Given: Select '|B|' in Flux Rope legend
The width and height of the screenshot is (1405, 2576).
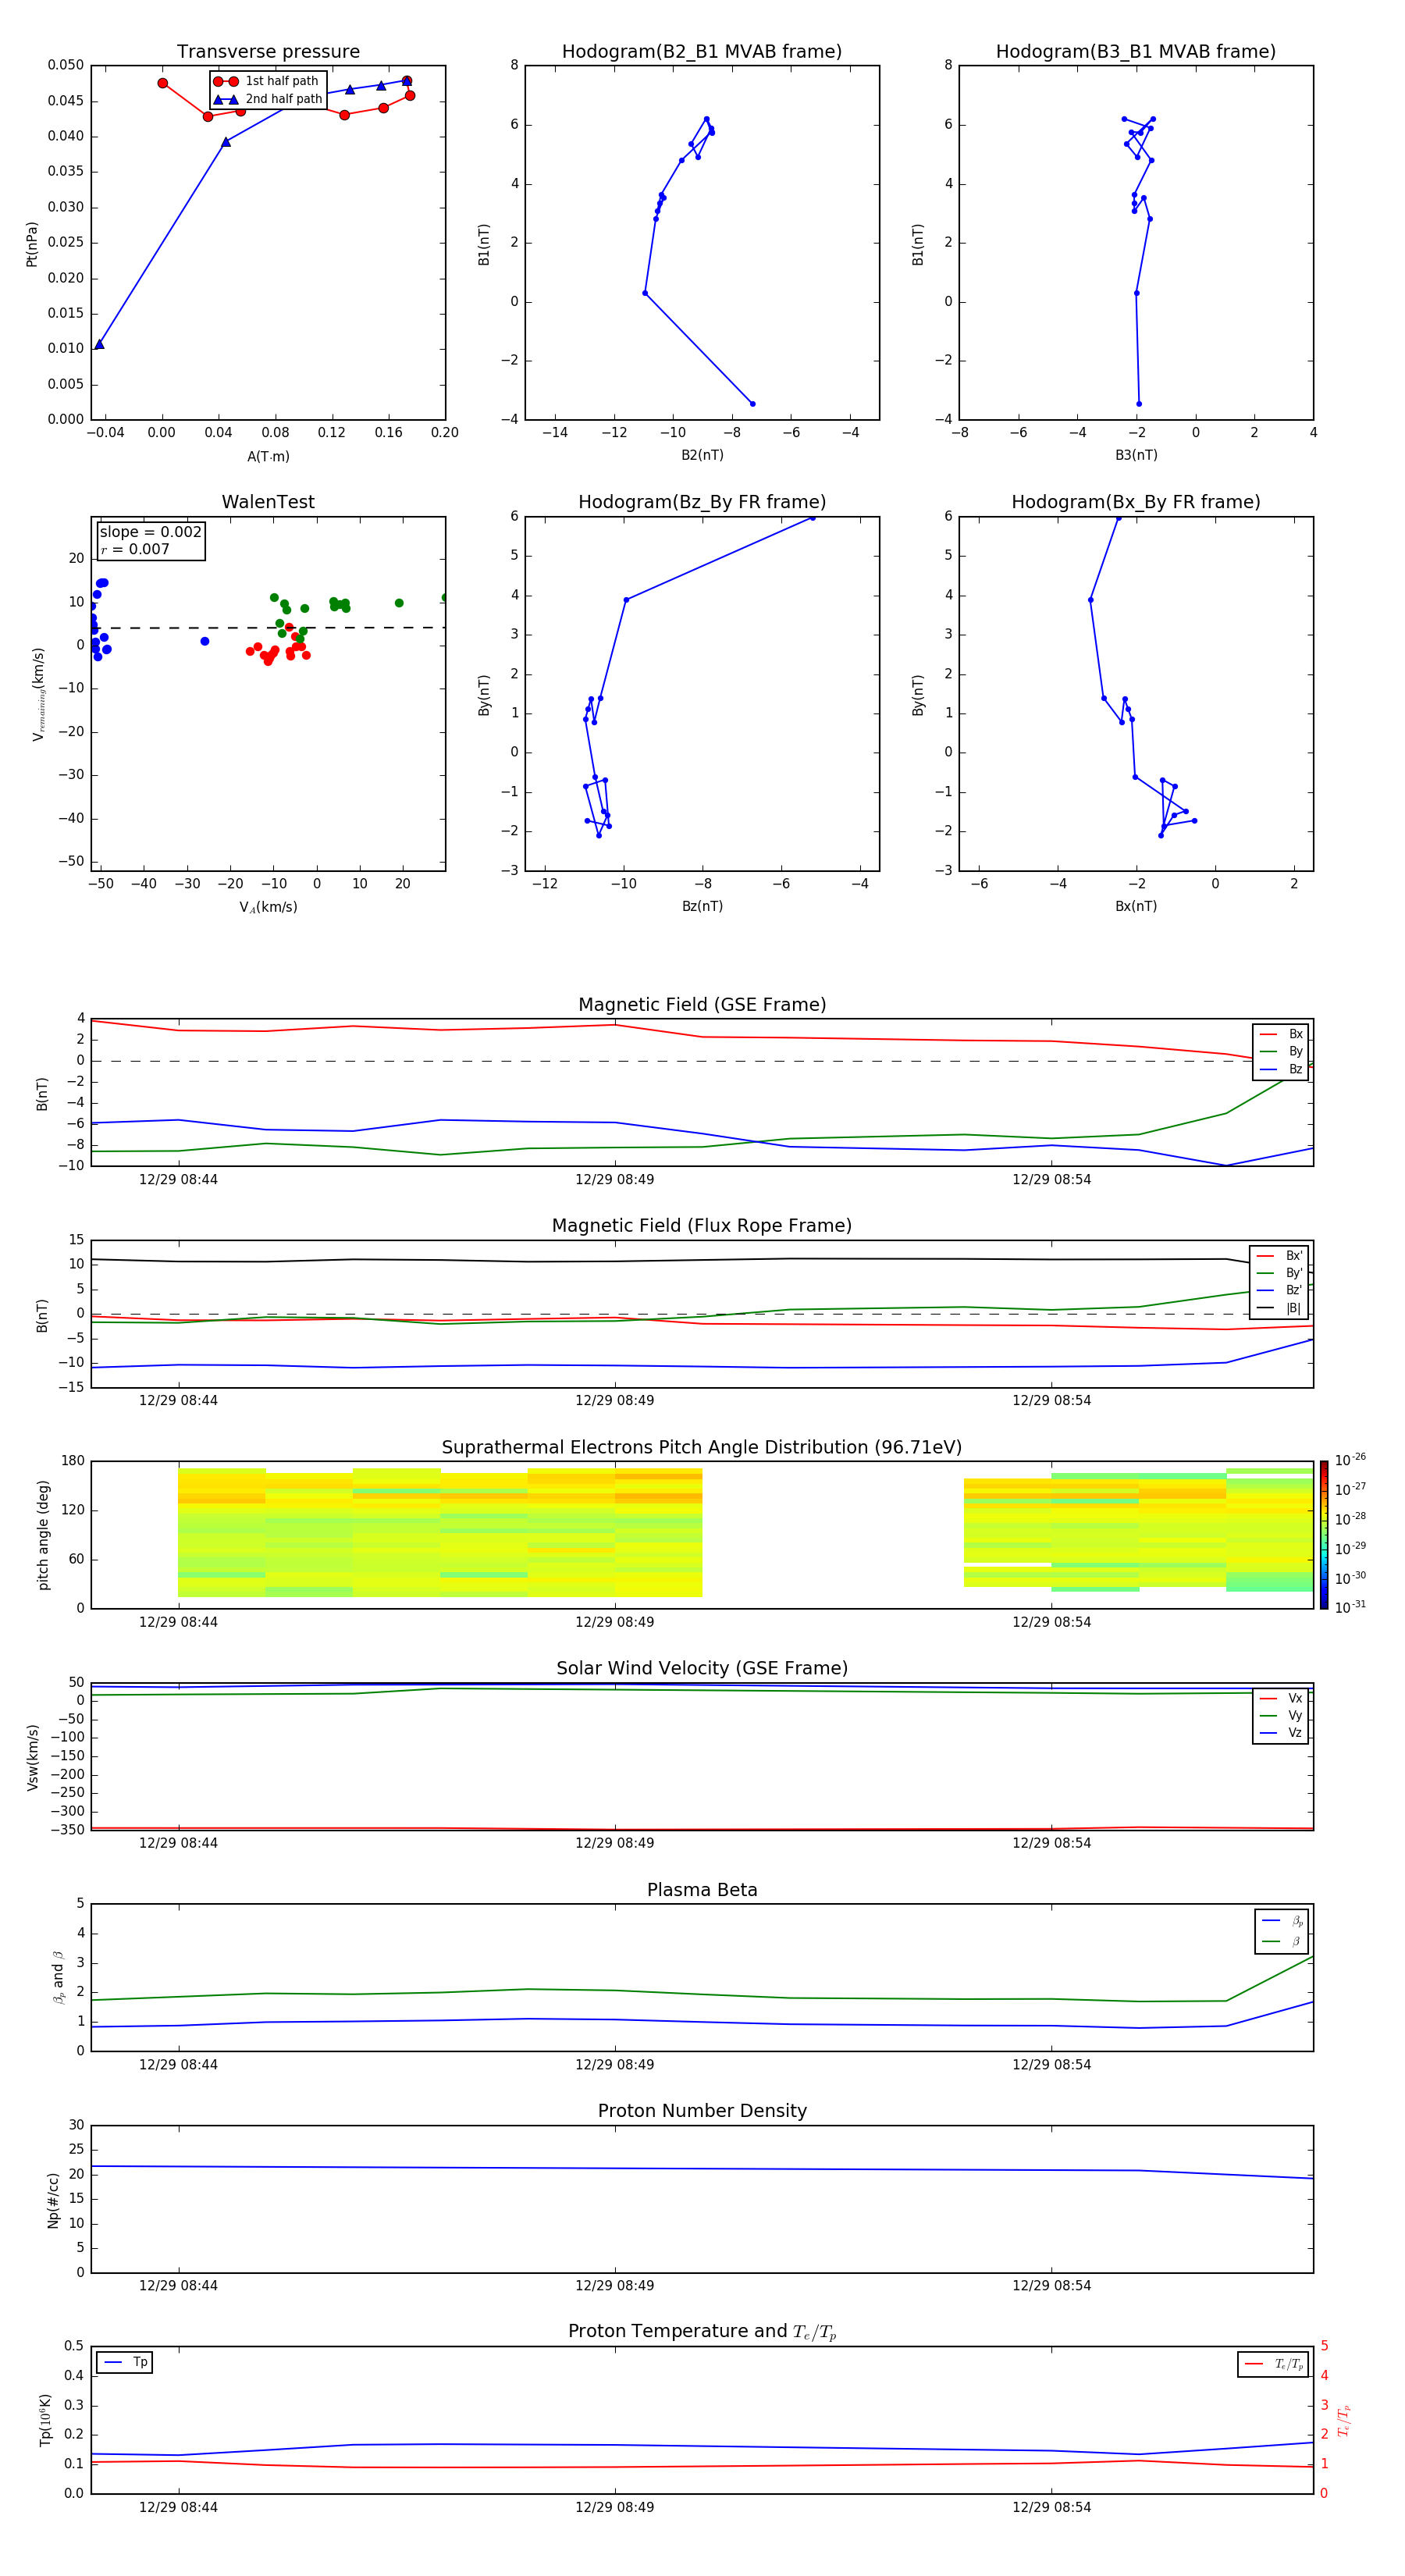Looking at the screenshot, I should [x=1280, y=1308].
